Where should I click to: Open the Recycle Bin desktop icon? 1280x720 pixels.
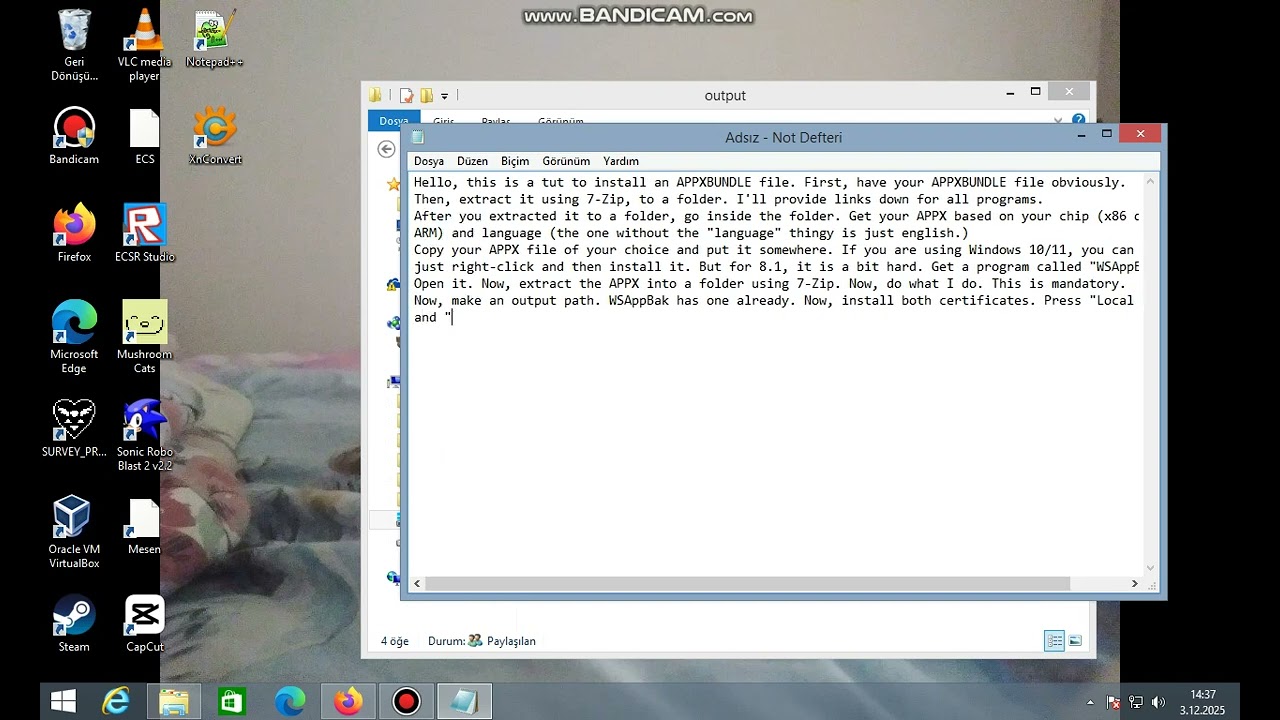74,45
